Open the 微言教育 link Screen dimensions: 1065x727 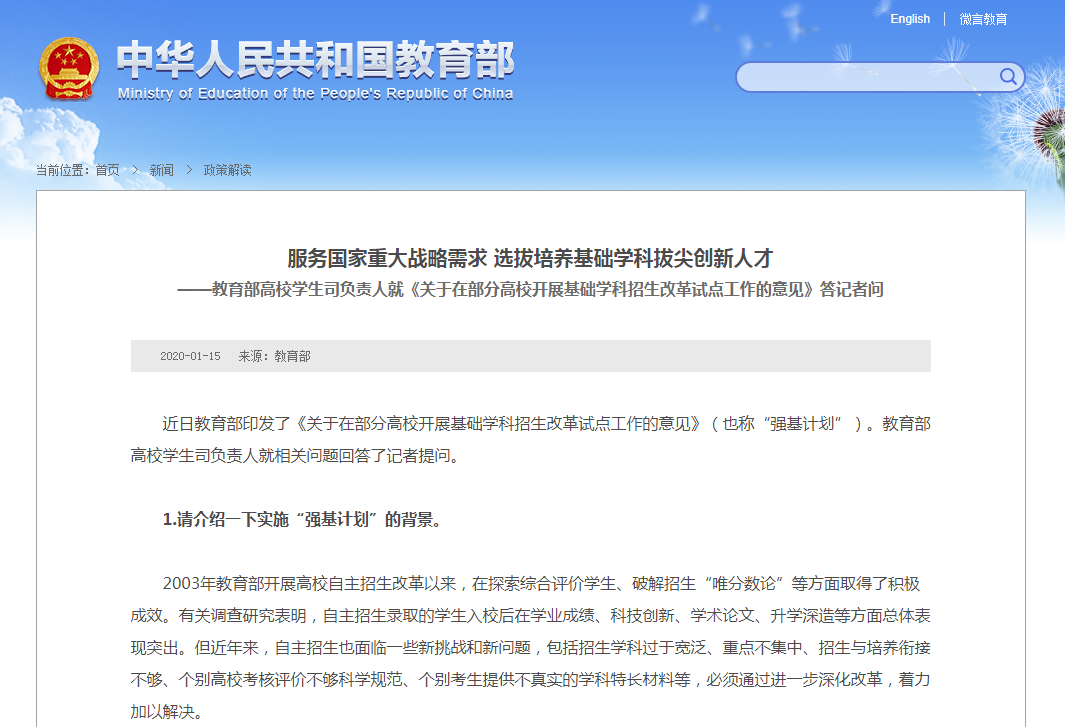pos(983,19)
